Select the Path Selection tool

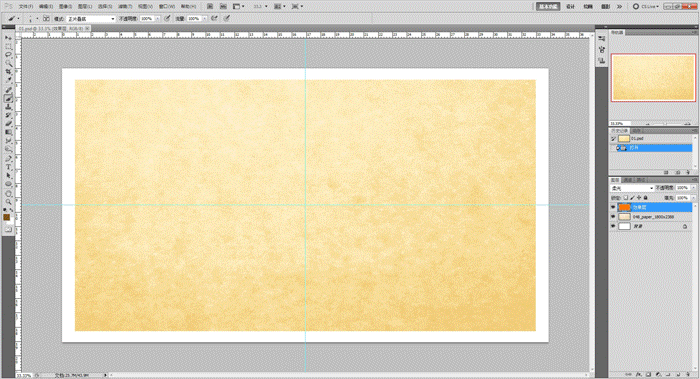point(8,175)
